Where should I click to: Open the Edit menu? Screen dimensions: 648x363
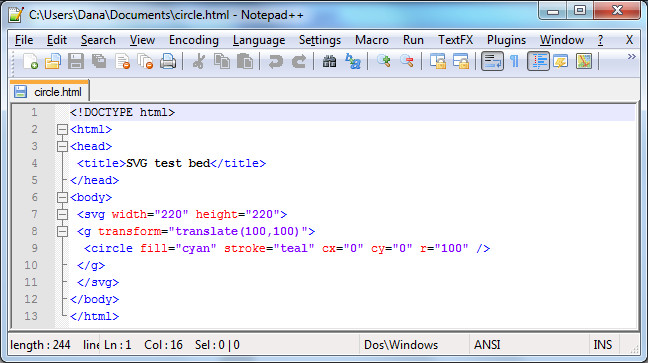57,40
